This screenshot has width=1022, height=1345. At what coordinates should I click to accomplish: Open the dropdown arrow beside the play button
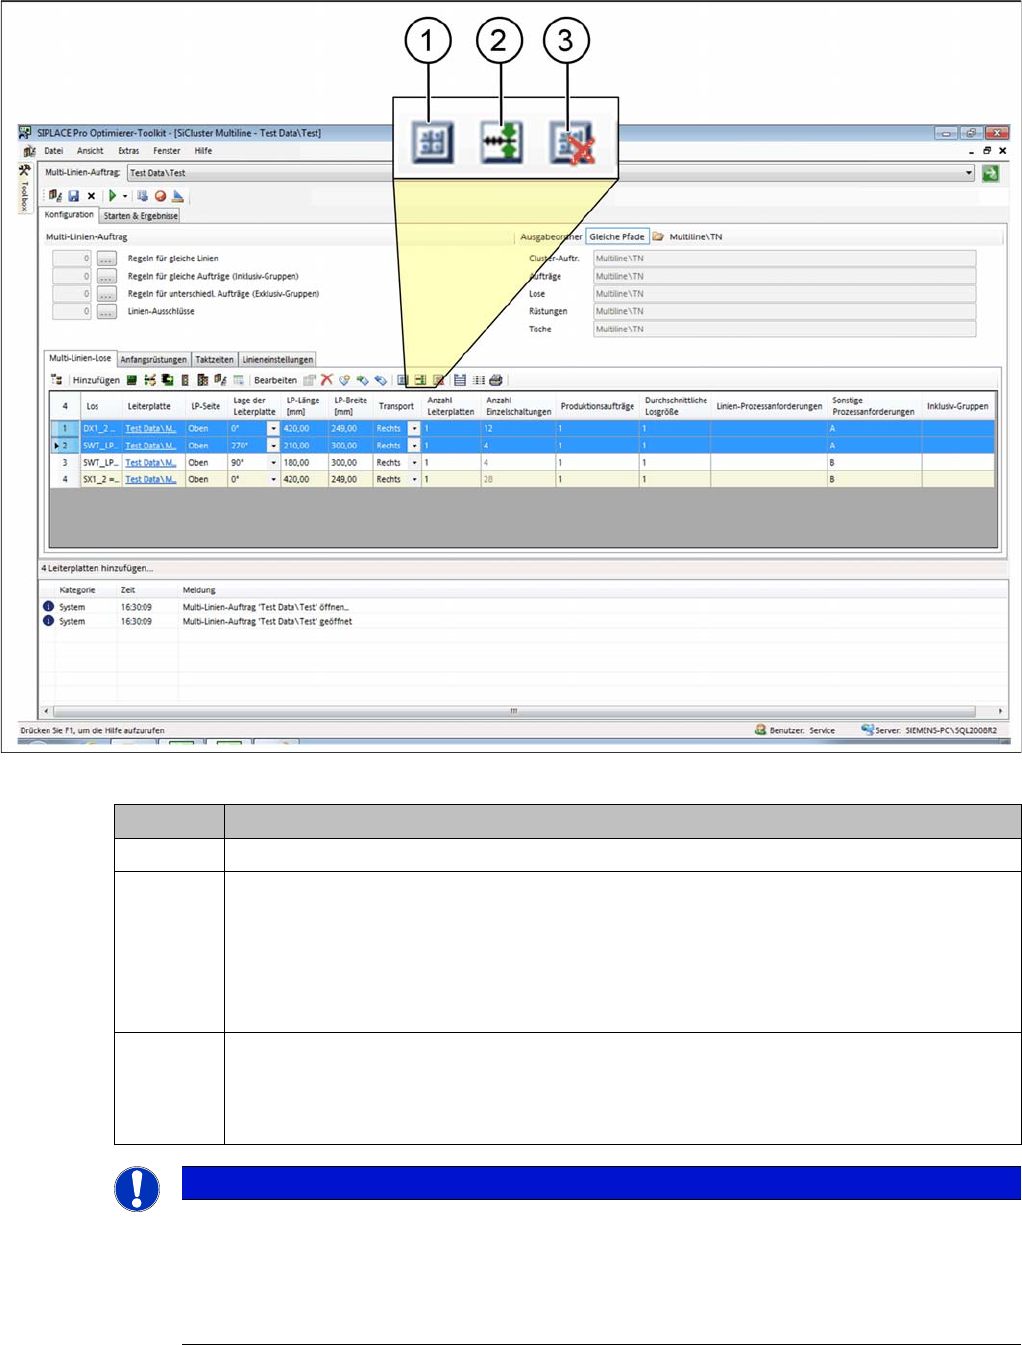point(125,196)
